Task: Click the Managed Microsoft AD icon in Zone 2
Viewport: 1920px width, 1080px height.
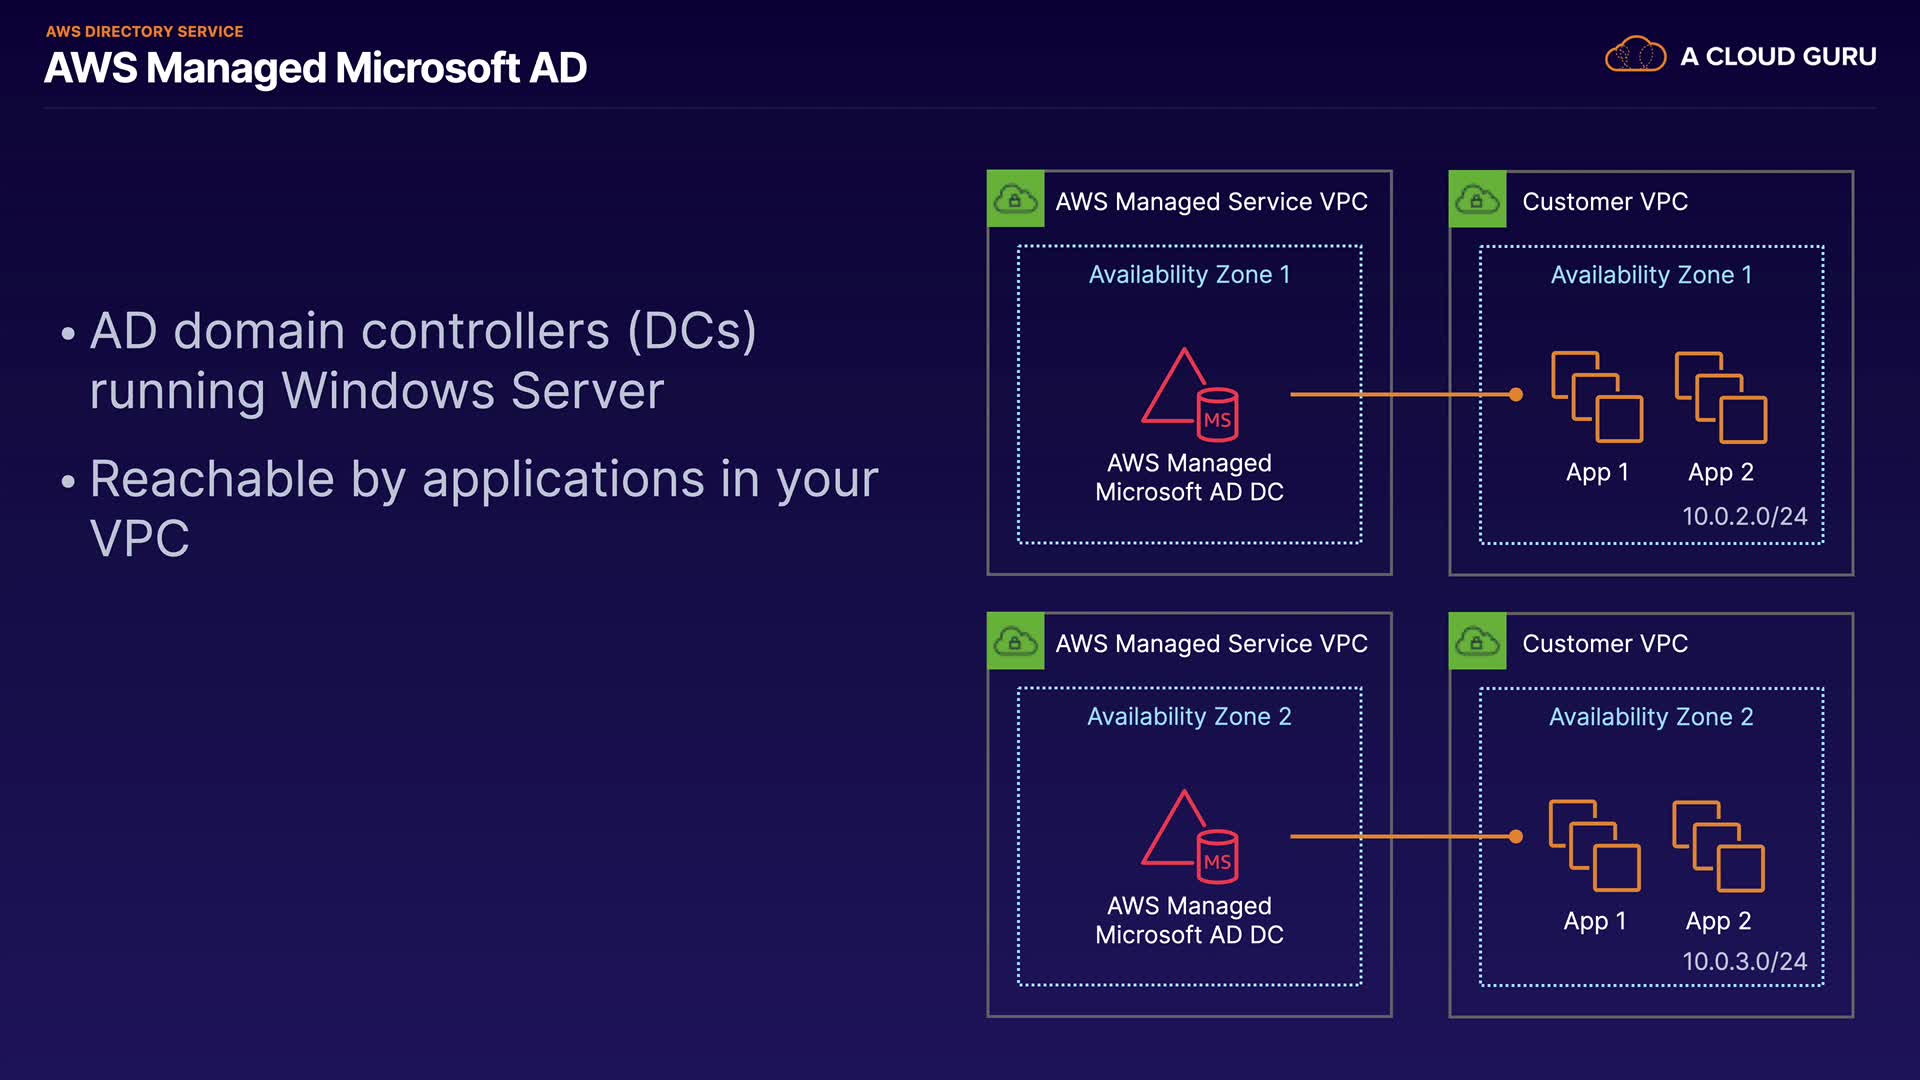Action: 1190,838
